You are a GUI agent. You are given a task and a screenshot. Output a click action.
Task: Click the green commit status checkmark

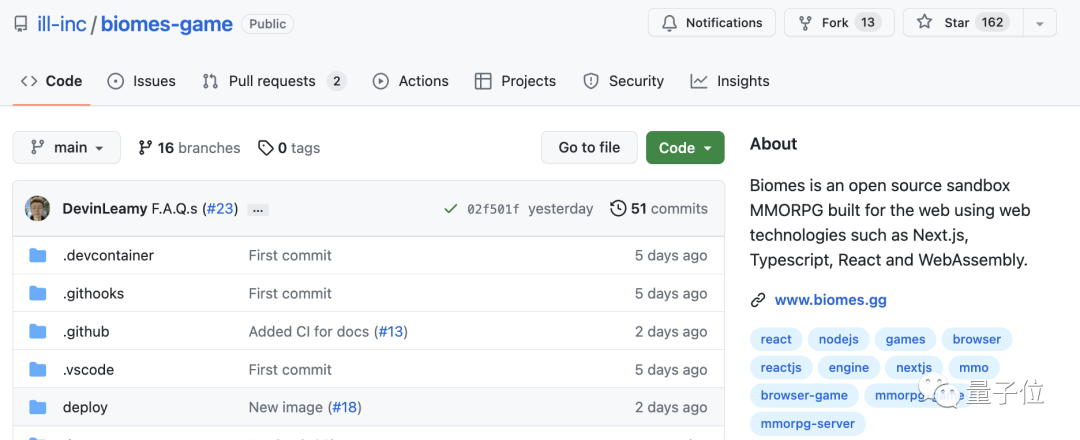[x=451, y=209]
